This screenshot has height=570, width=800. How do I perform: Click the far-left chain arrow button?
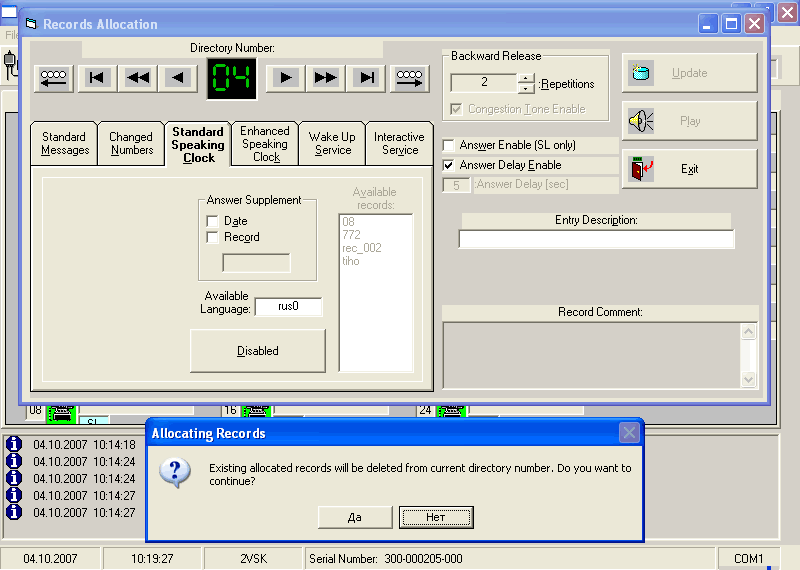pyautogui.click(x=53, y=78)
